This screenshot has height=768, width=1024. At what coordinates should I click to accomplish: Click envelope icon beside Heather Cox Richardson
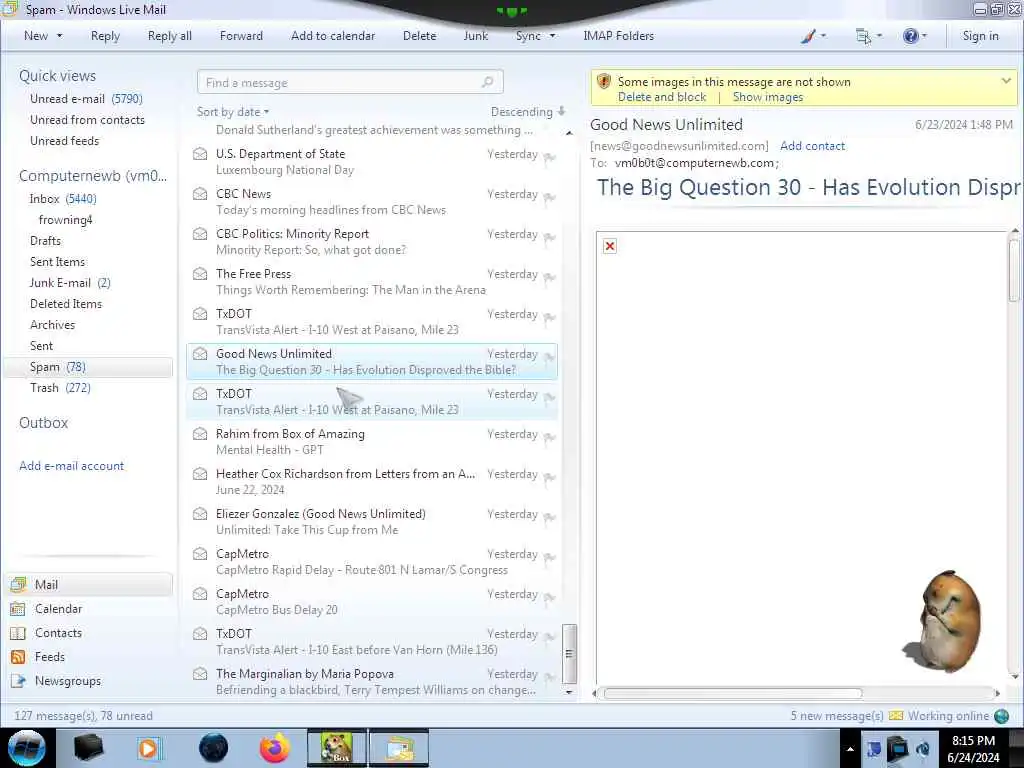(x=200, y=474)
